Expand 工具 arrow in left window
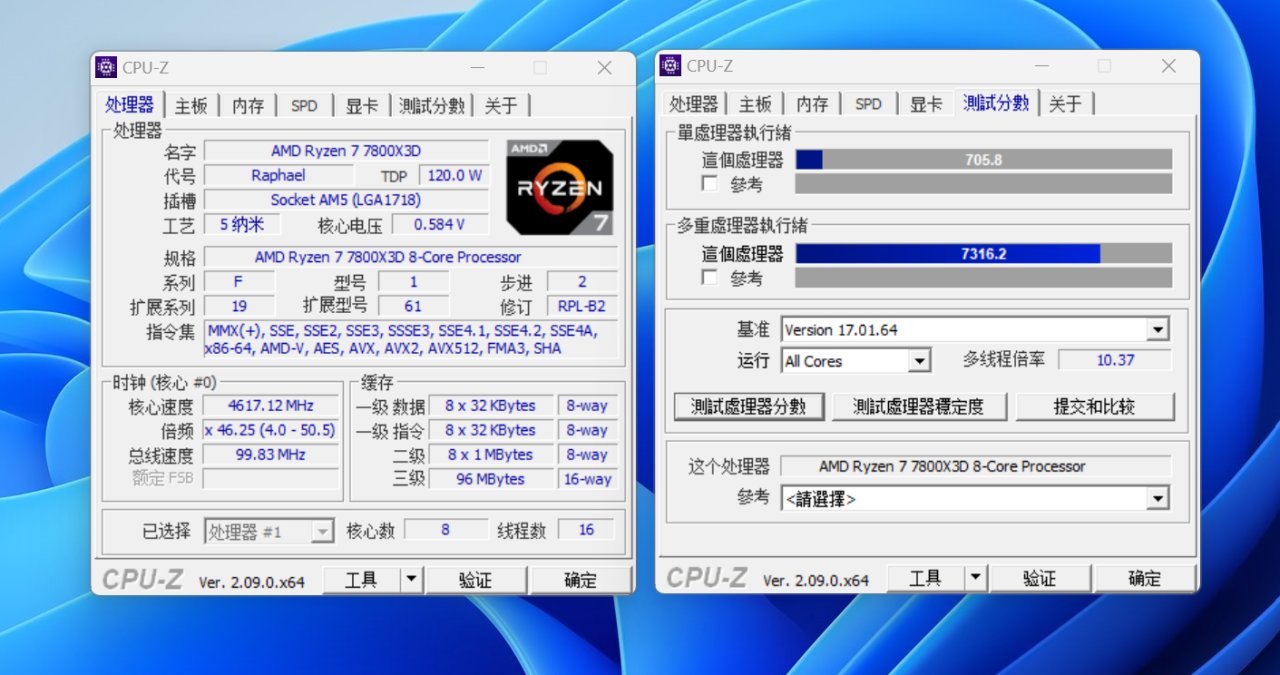Viewport: 1280px width, 675px height. tap(411, 580)
